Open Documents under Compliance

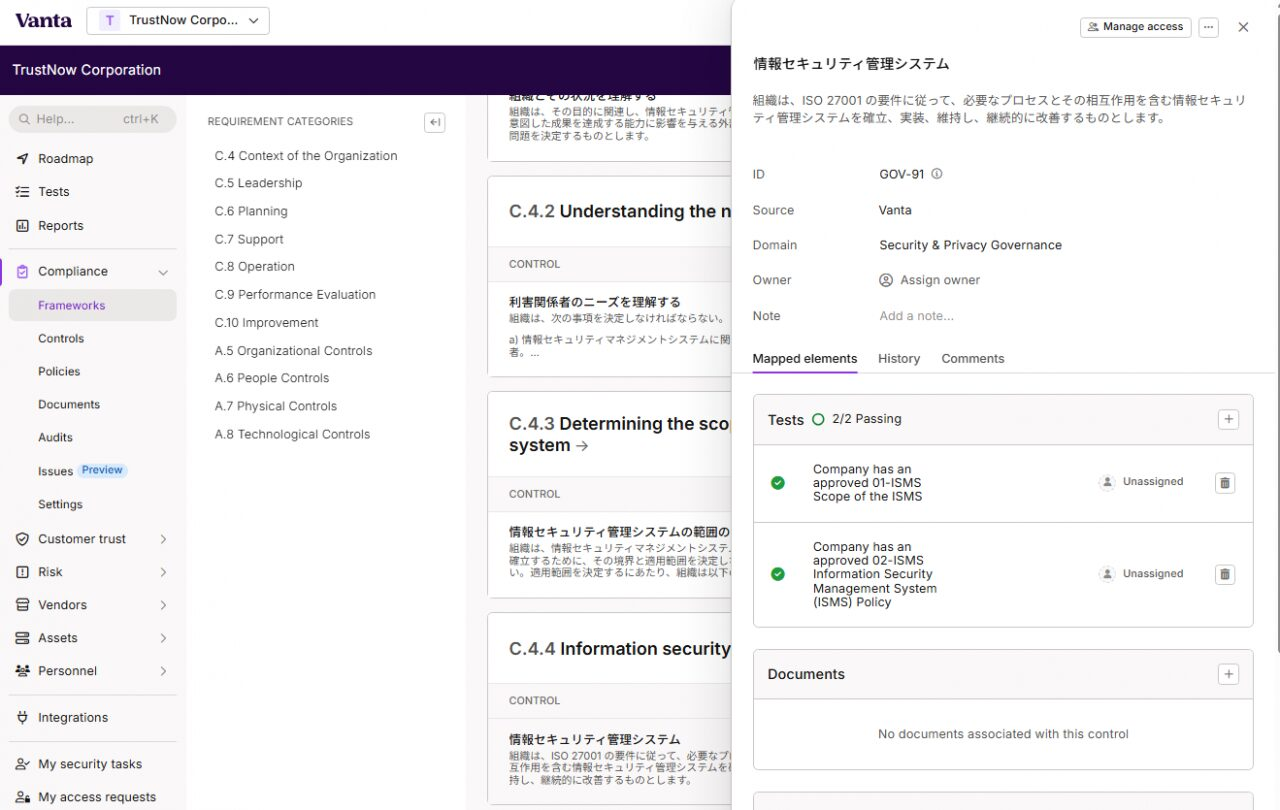pyautogui.click(x=69, y=405)
